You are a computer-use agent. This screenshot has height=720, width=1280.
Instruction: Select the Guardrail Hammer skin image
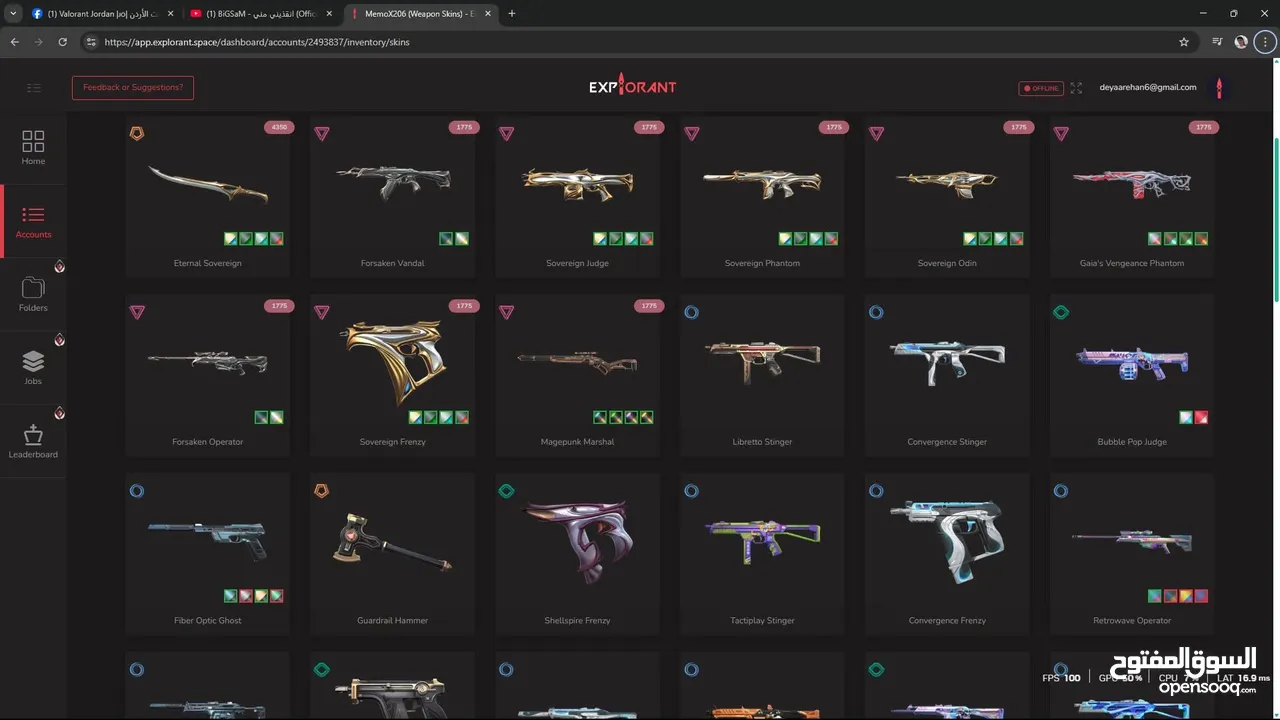[393, 541]
